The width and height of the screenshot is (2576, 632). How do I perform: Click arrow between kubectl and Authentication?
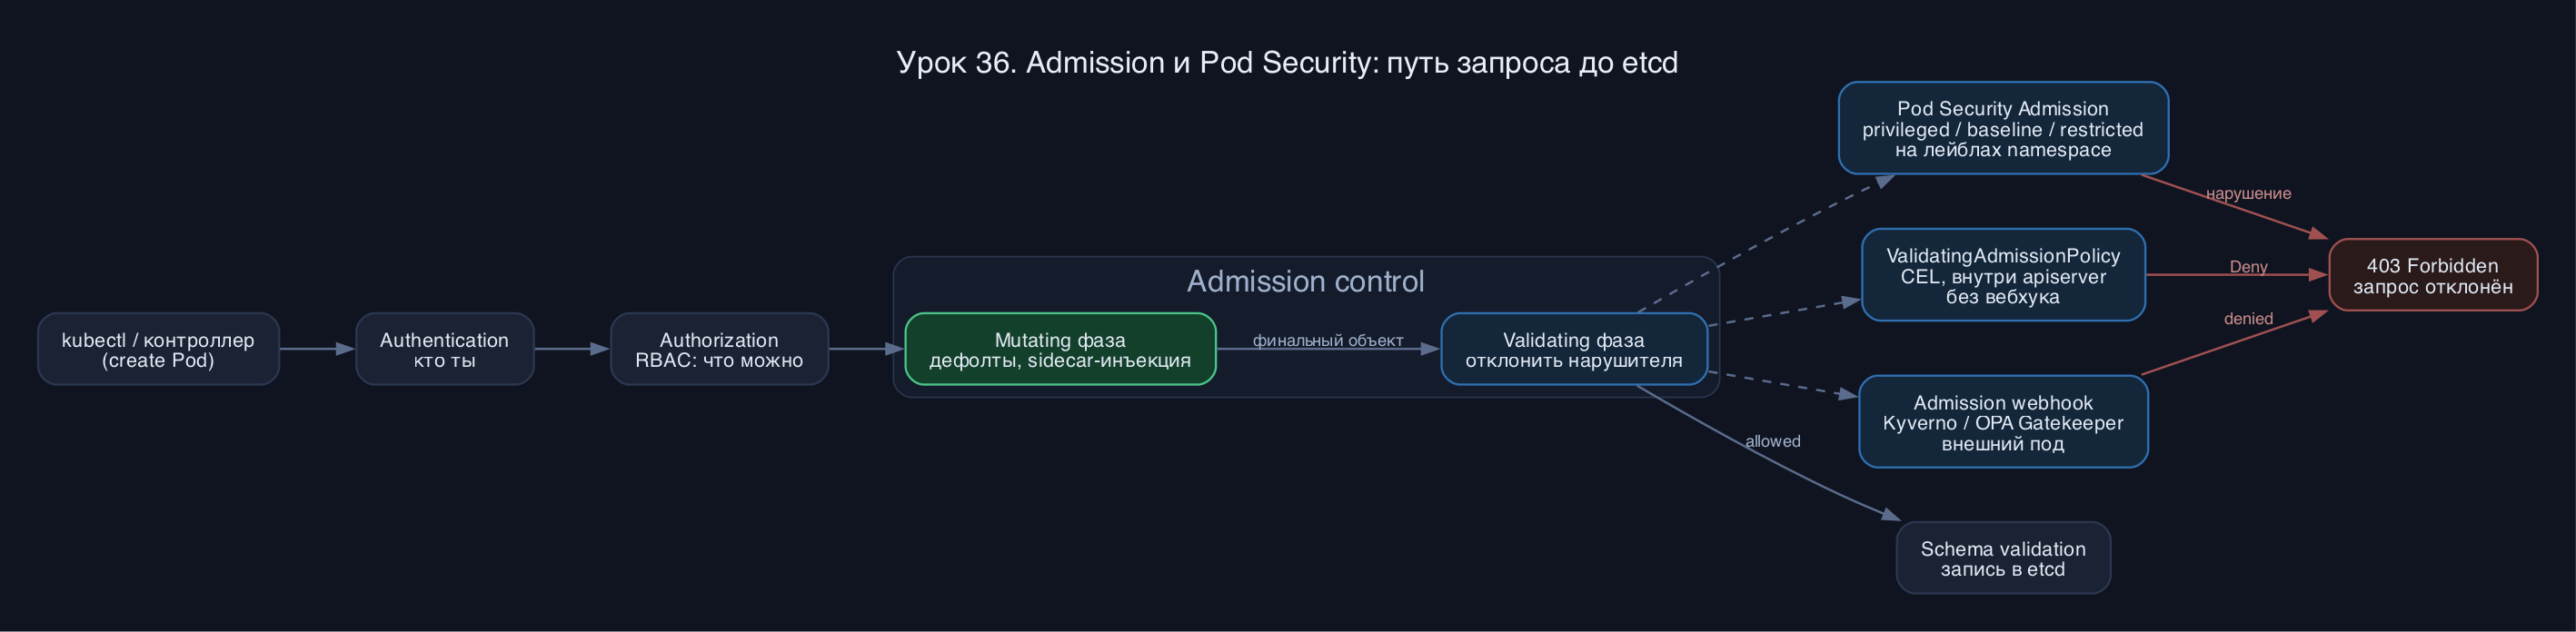pos(317,349)
